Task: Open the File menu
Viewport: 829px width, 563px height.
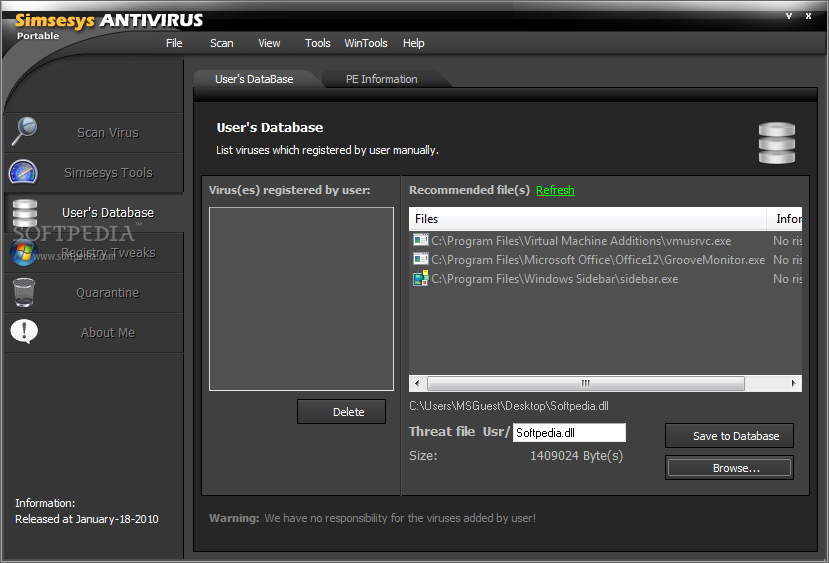Action: point(174,43)
